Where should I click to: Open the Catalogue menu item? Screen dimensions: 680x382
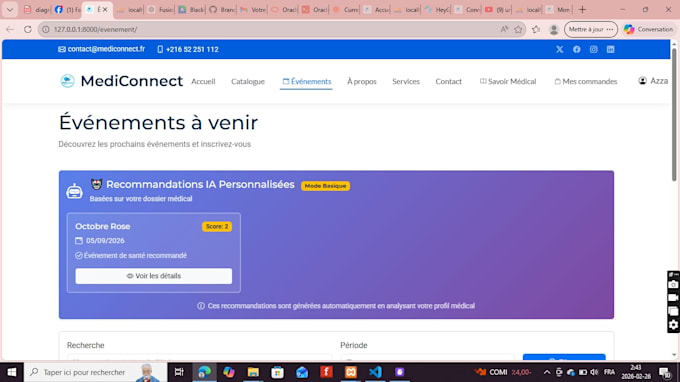point(248,82)
